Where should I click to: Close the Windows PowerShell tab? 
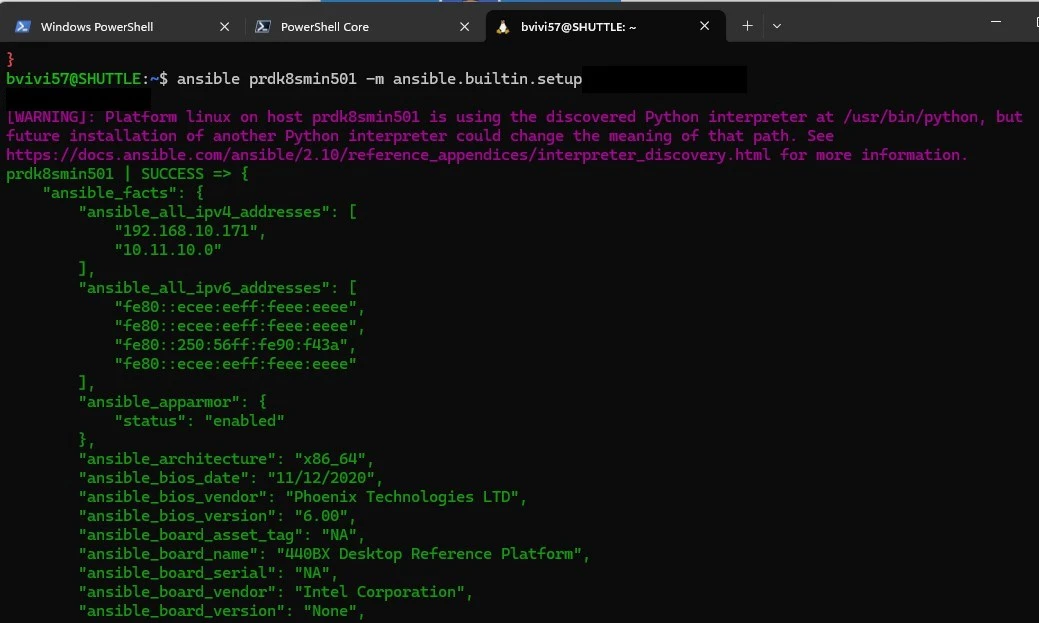click(x=224, y=27)
